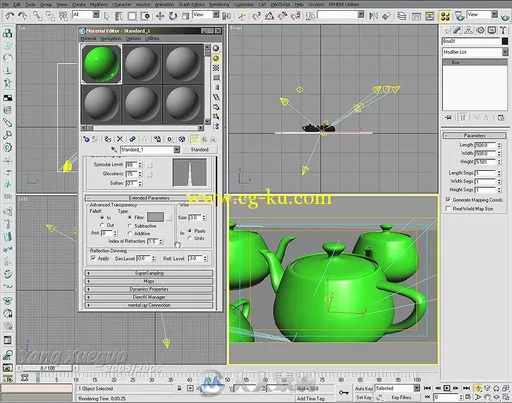
Task: Open the Material Editor toolbar icon
Action: click(445, 16)
